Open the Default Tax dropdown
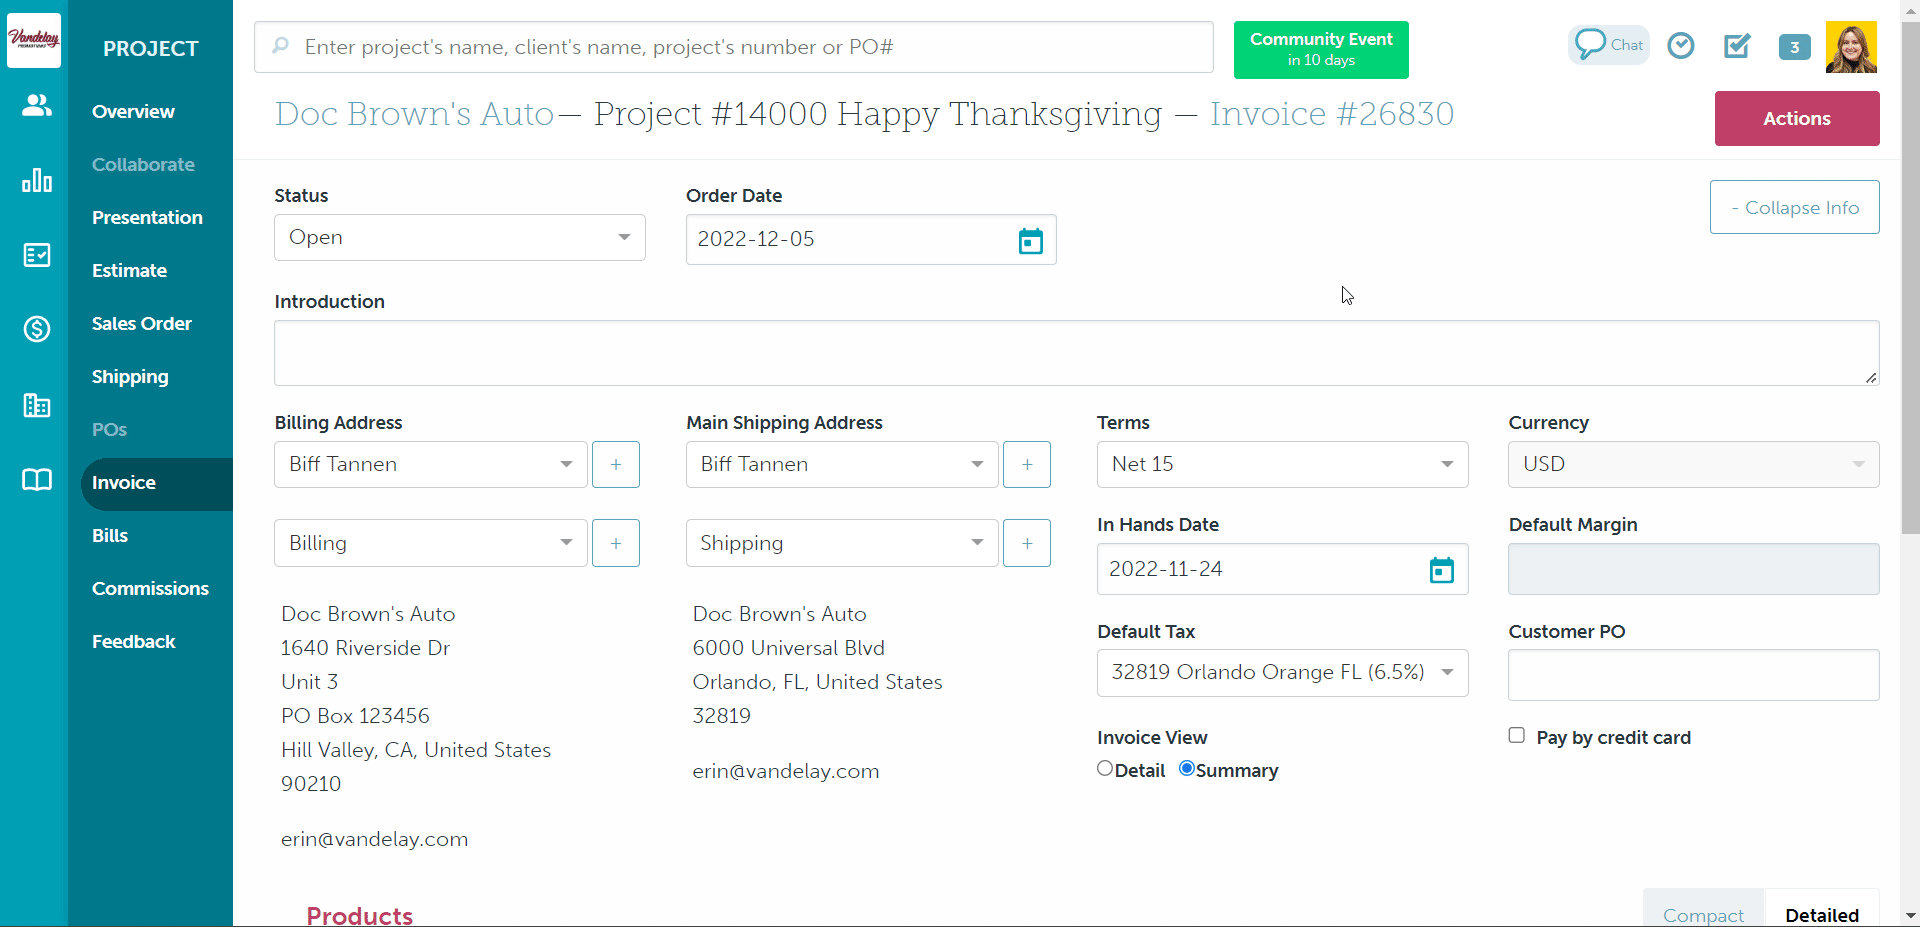 click(1282, 673)
